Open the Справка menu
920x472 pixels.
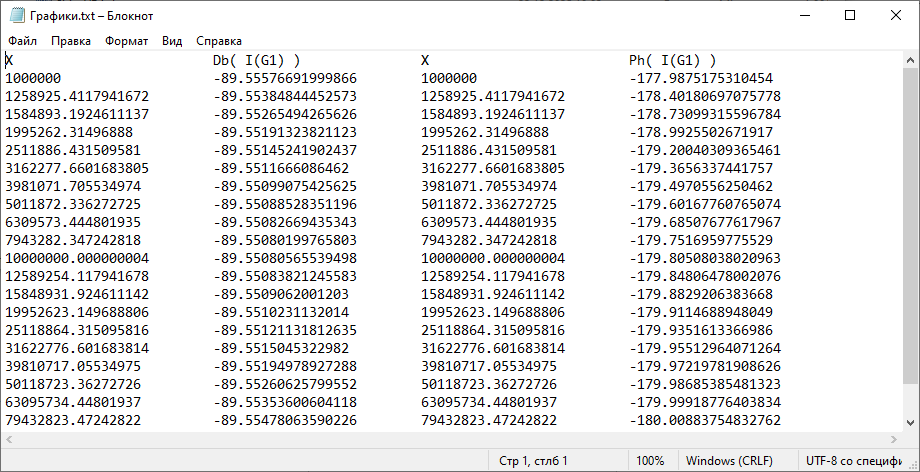219,41
